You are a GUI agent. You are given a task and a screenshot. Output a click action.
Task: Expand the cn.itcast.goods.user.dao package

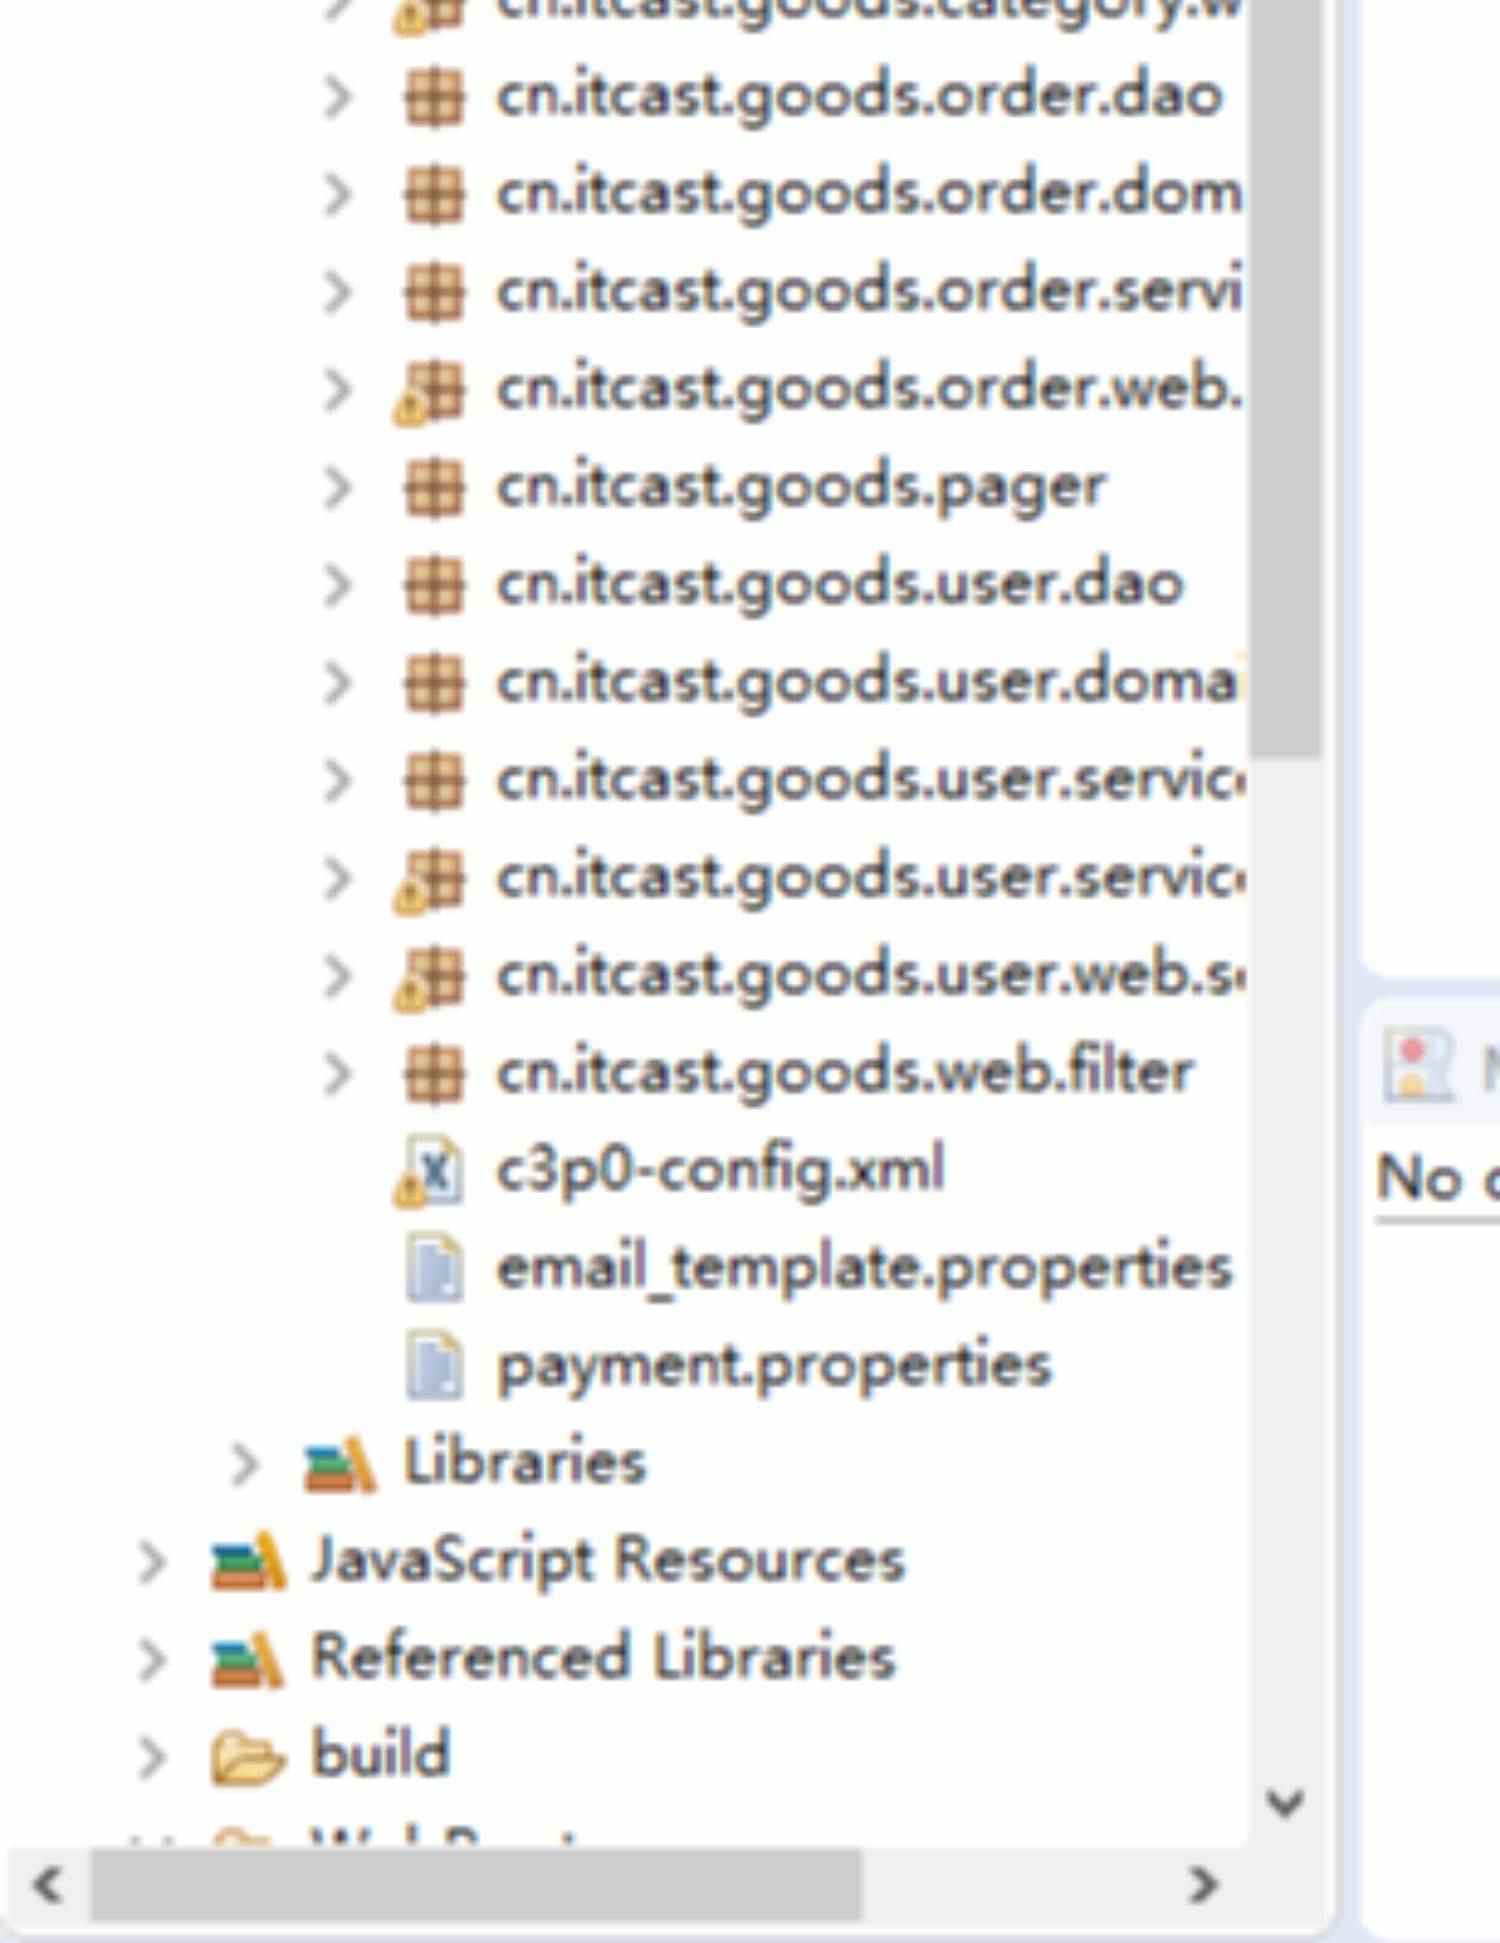(x=338, y=586)
